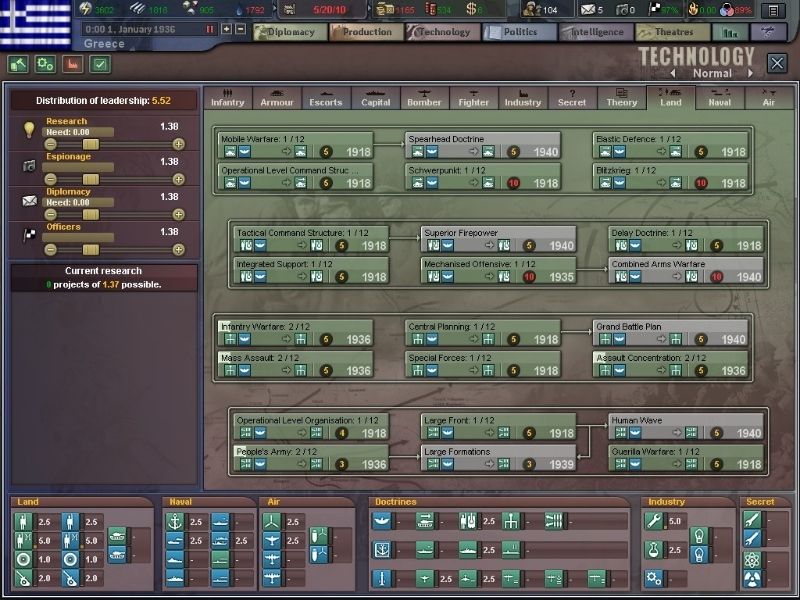
Task: Select the Infantry technology tab
Action: pos(228,97)
